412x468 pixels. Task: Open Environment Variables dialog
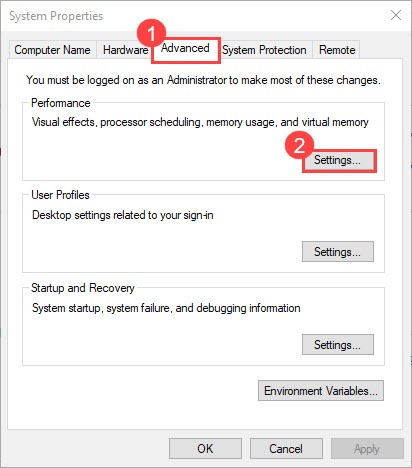tap(321, 391)
